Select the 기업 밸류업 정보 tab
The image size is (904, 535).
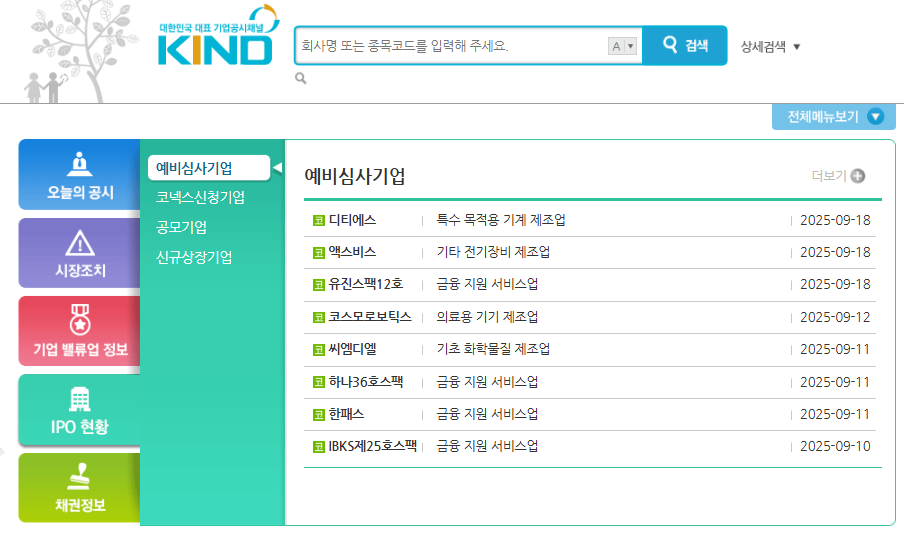pyautogui.click(x=80, y=331)
